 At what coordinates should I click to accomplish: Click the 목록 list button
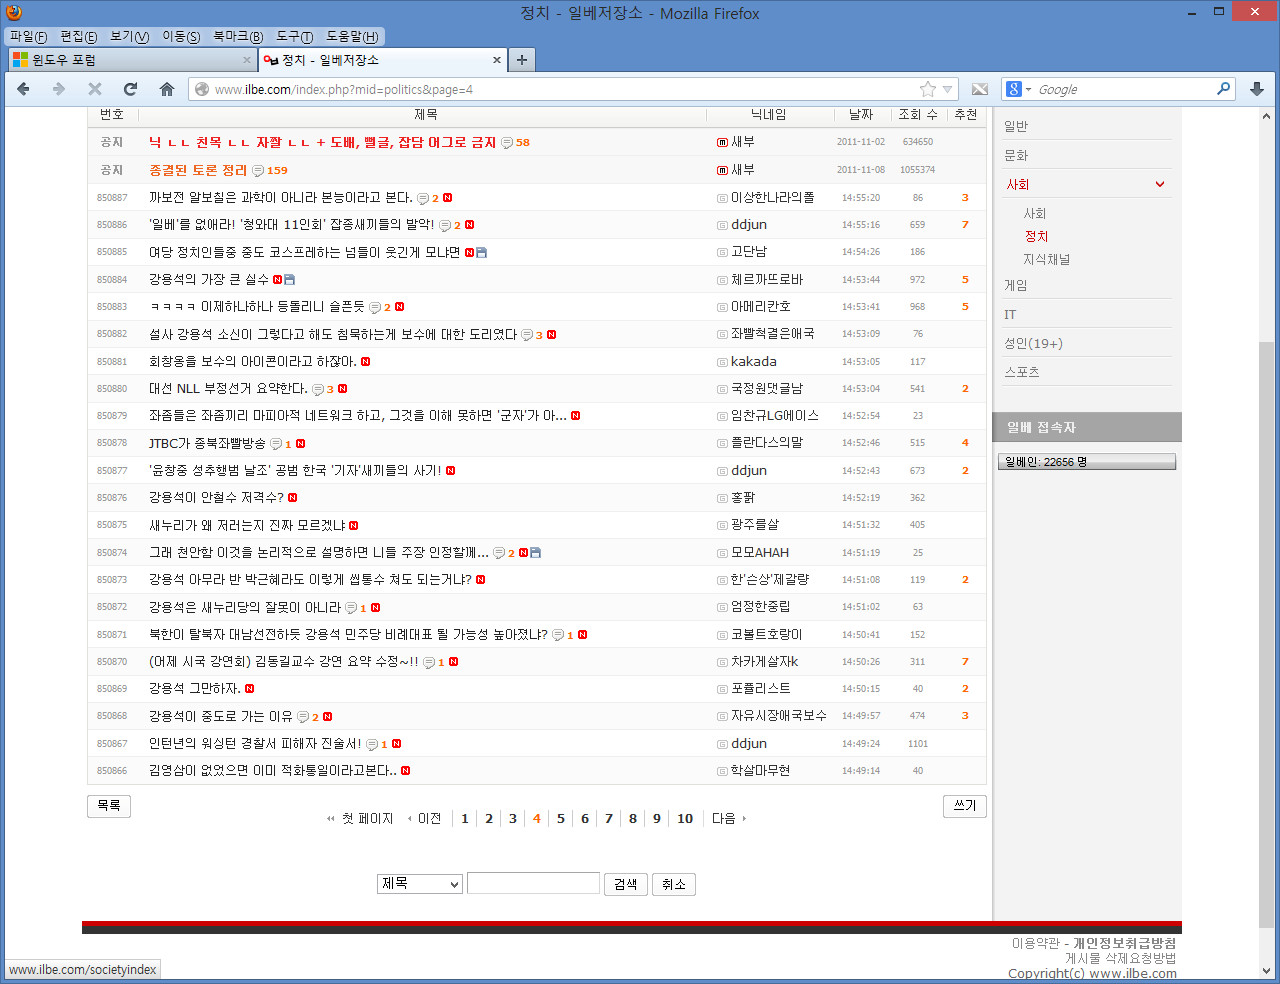click(x=109, y=806)
